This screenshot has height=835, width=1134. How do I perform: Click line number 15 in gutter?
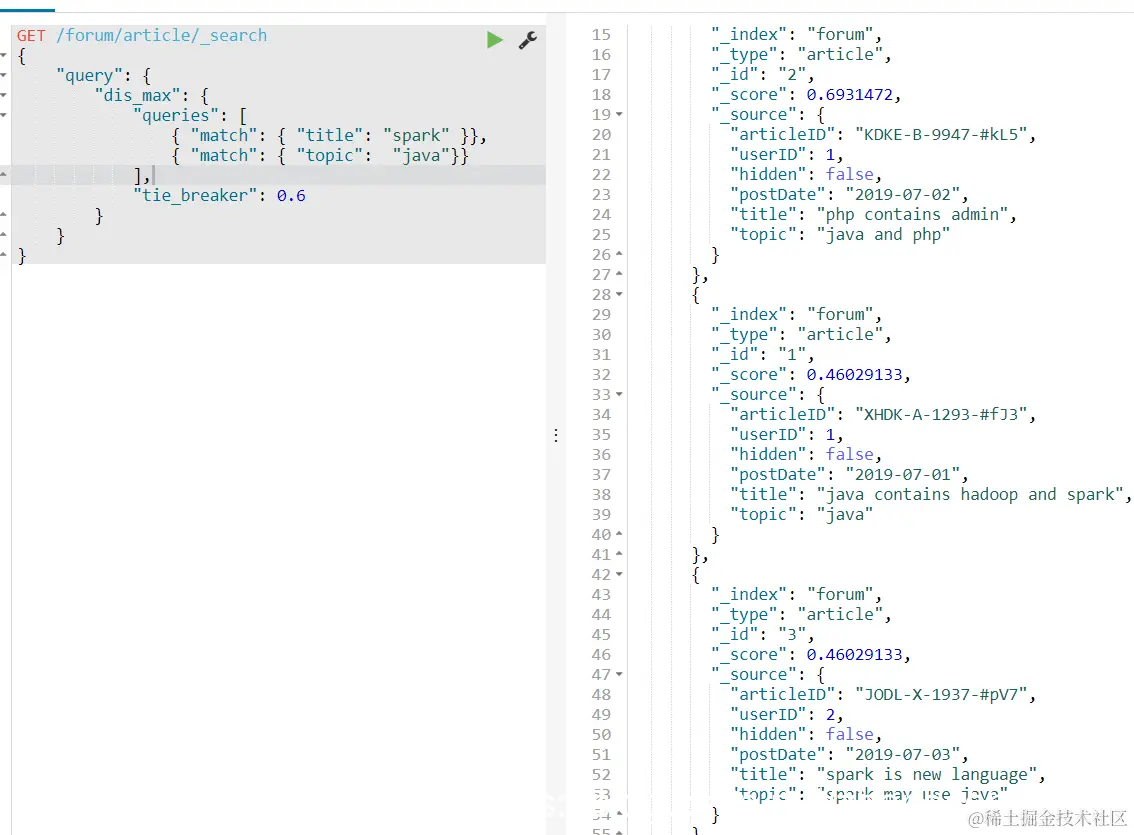click(601, 35)
